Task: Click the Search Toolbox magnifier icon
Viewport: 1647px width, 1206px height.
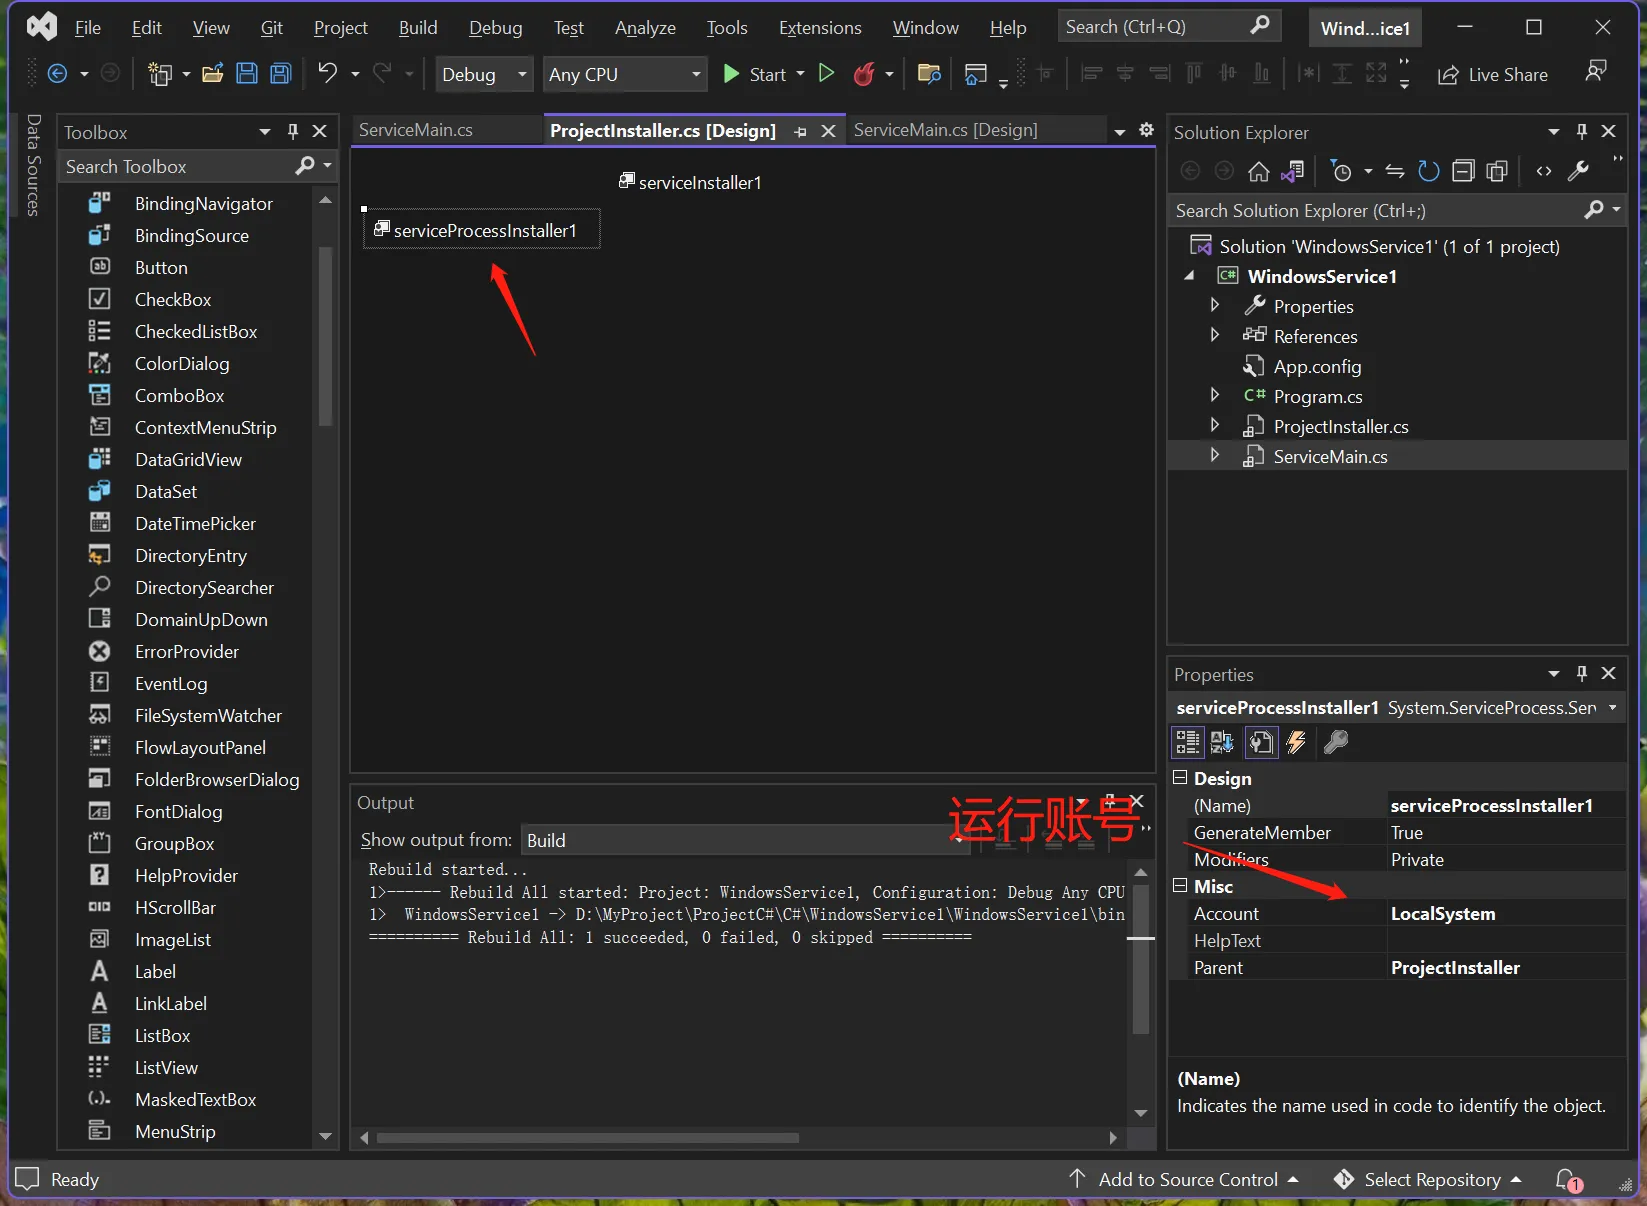Action: click(305, 166)
